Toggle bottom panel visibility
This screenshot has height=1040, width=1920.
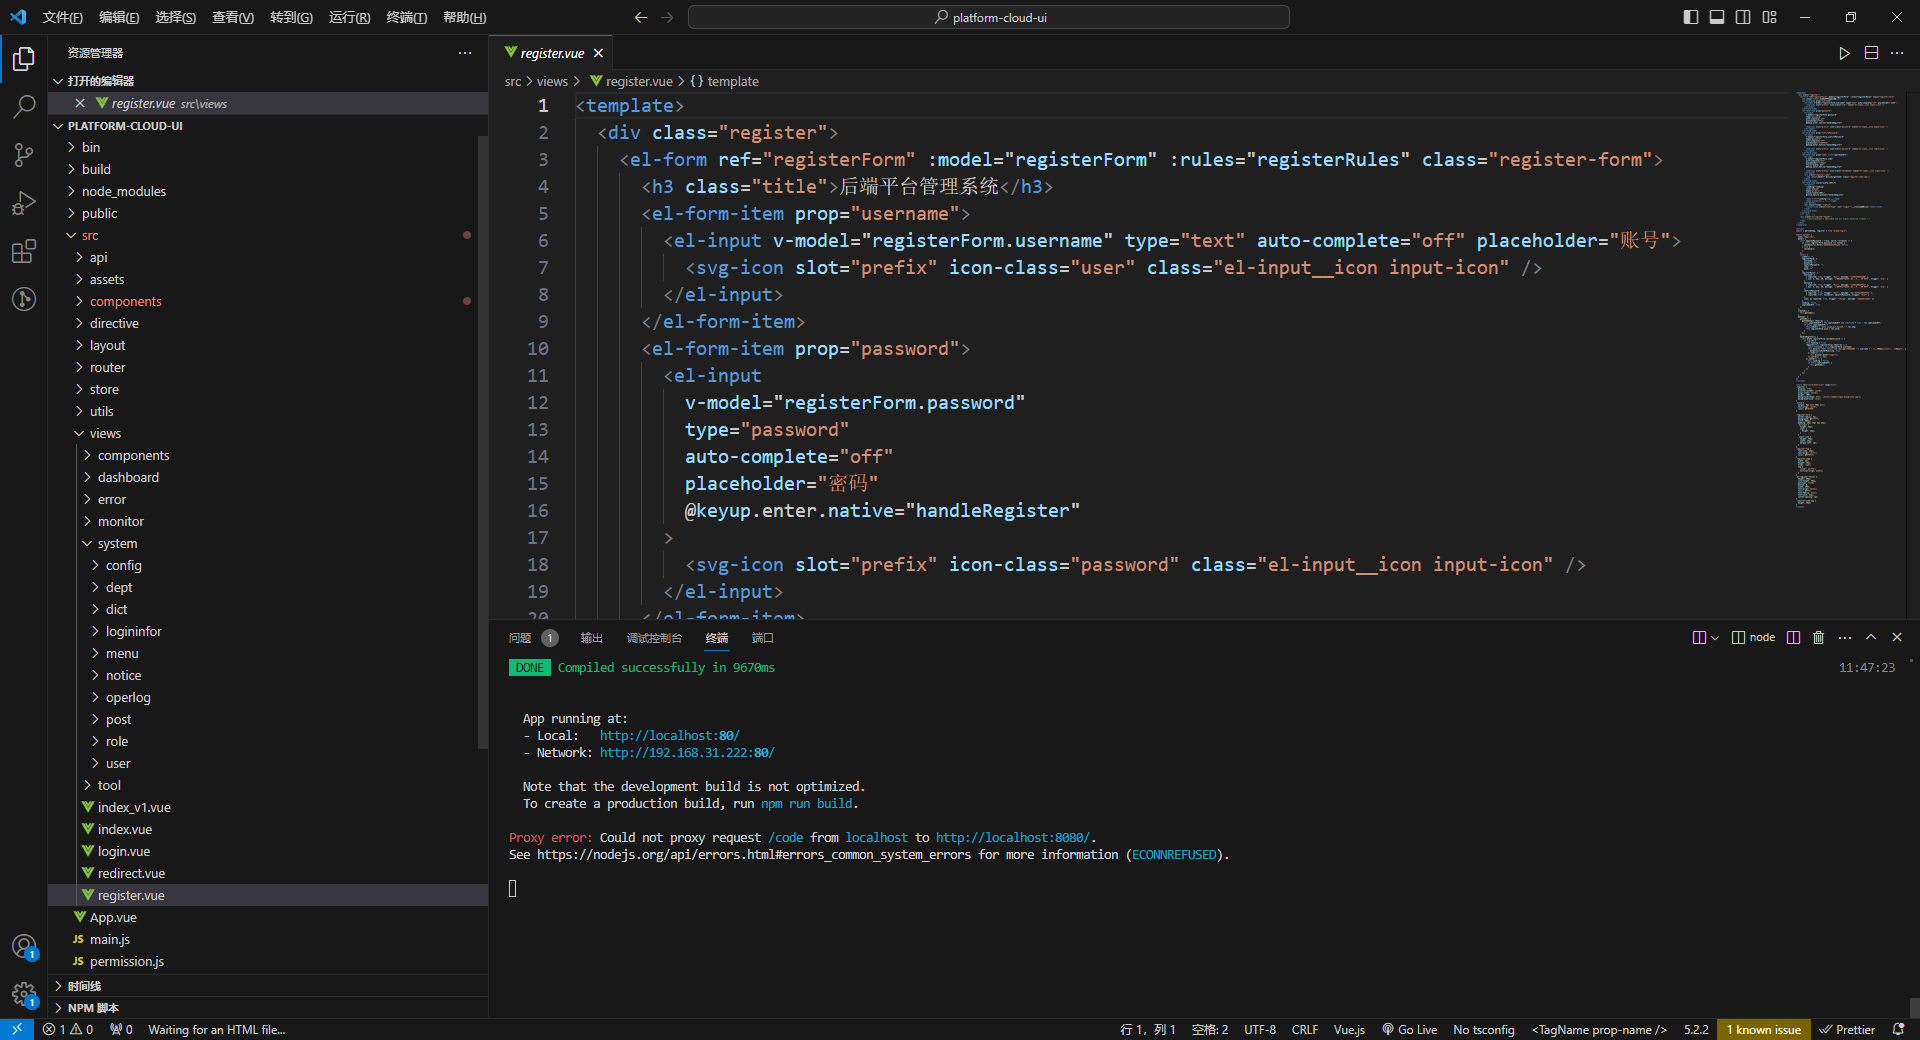(1717, 17)
